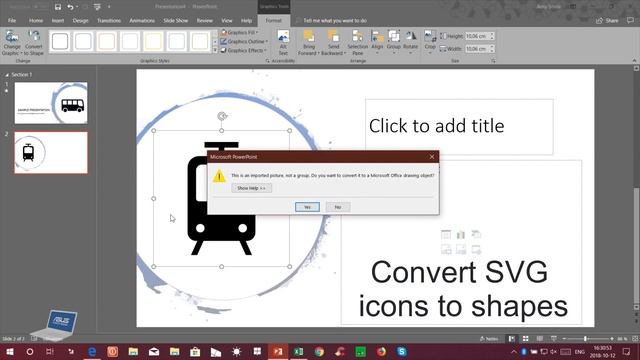
Task: Select the slide 2 thumbnail with the tram
Action: 51,153
